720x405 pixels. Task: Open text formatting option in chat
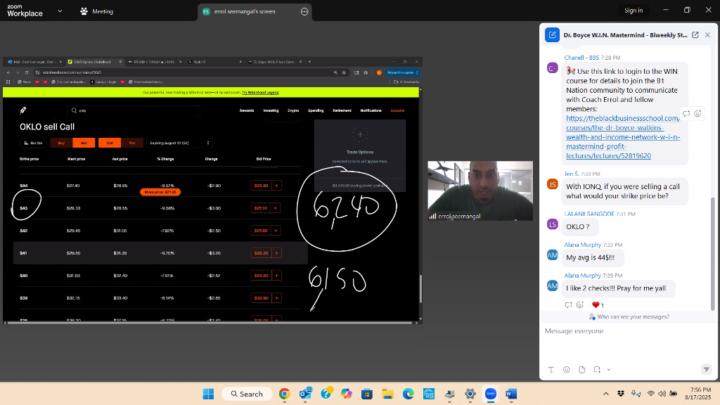tap(551, 370)
